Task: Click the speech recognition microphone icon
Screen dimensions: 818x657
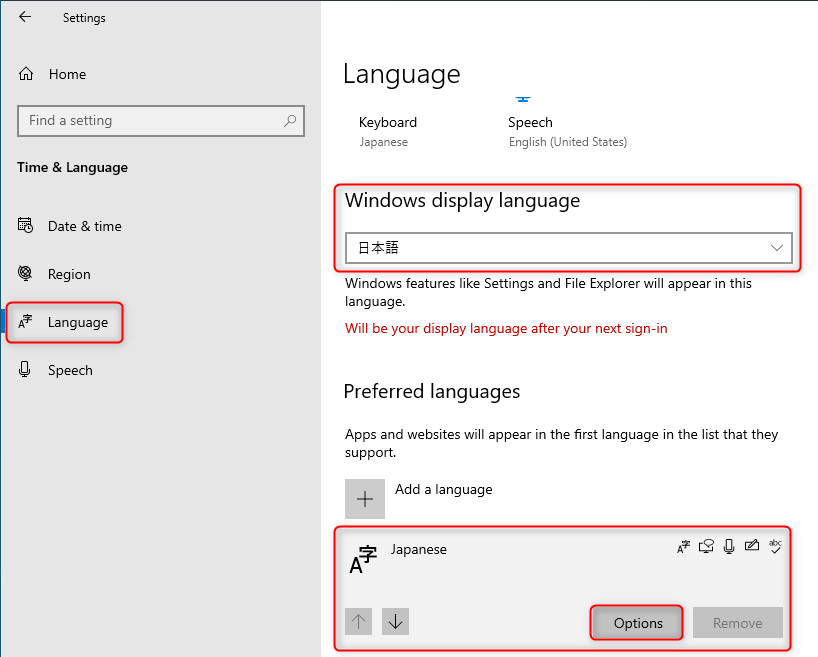Action: [729, 546]
